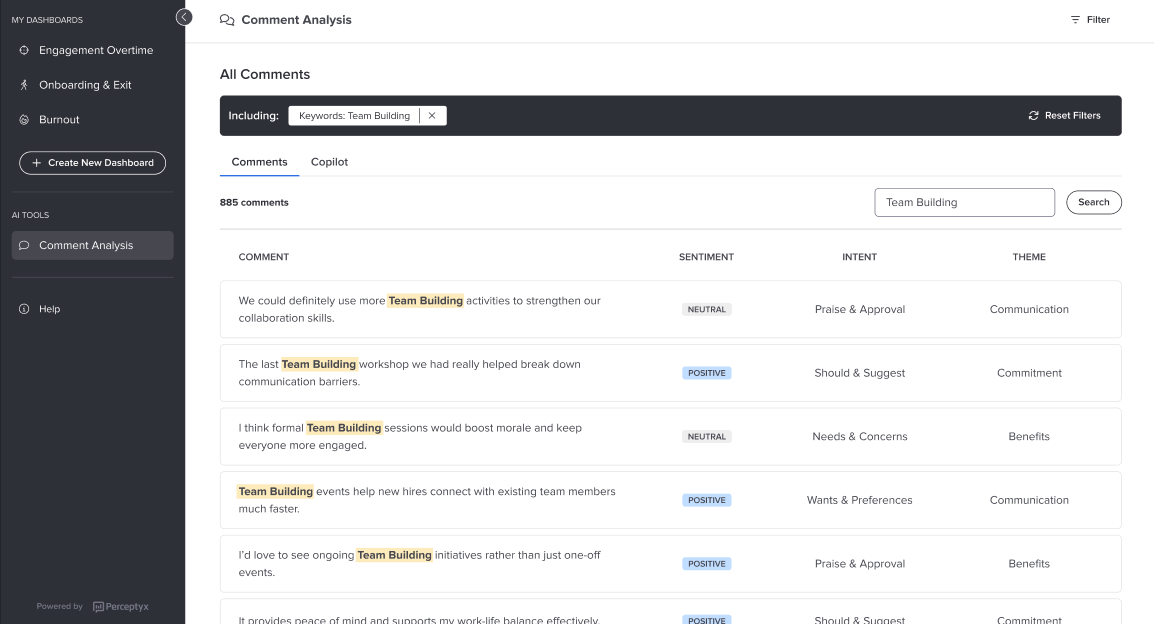Screen dimensions: 1154x624
Task: Click the Comment Analysis header chat icon
Action: pyautogui.click(x=227, y=20)
